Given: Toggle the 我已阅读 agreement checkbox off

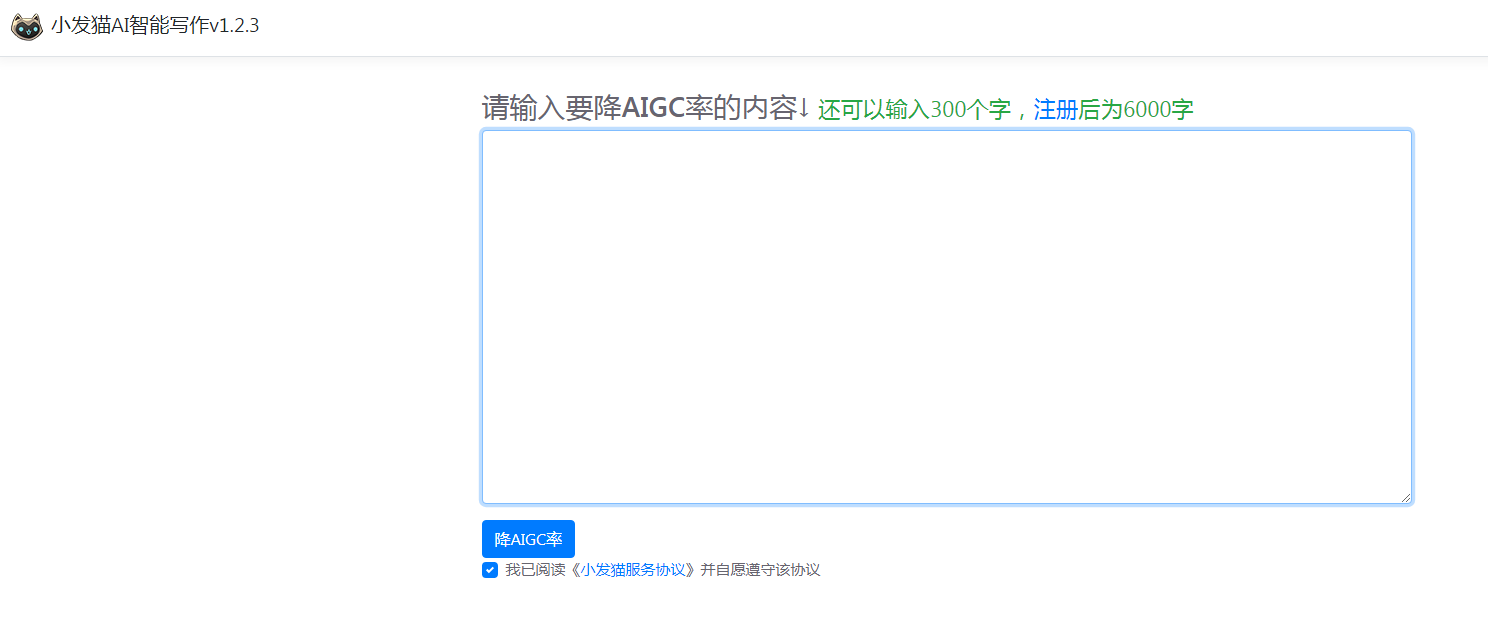Looking at the screenshot, I should click(489, 570).
